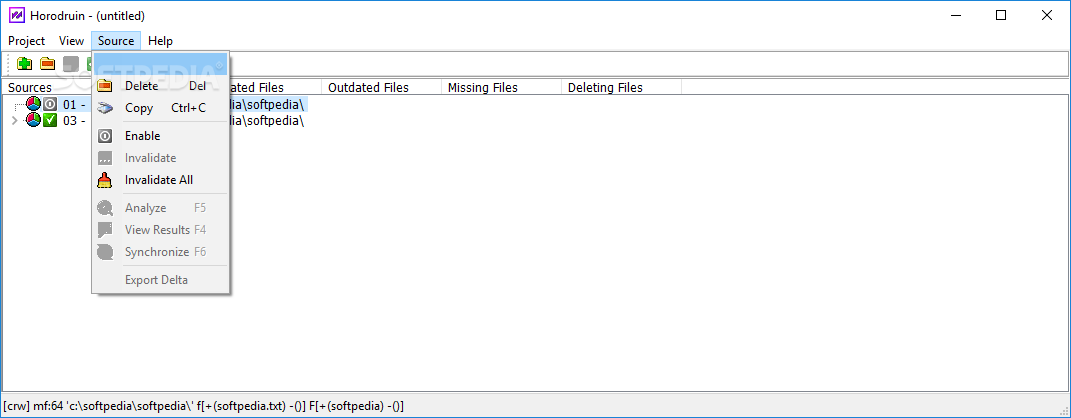
Task: Click the power icon beside Enable
Action: (x=105, y=136)
